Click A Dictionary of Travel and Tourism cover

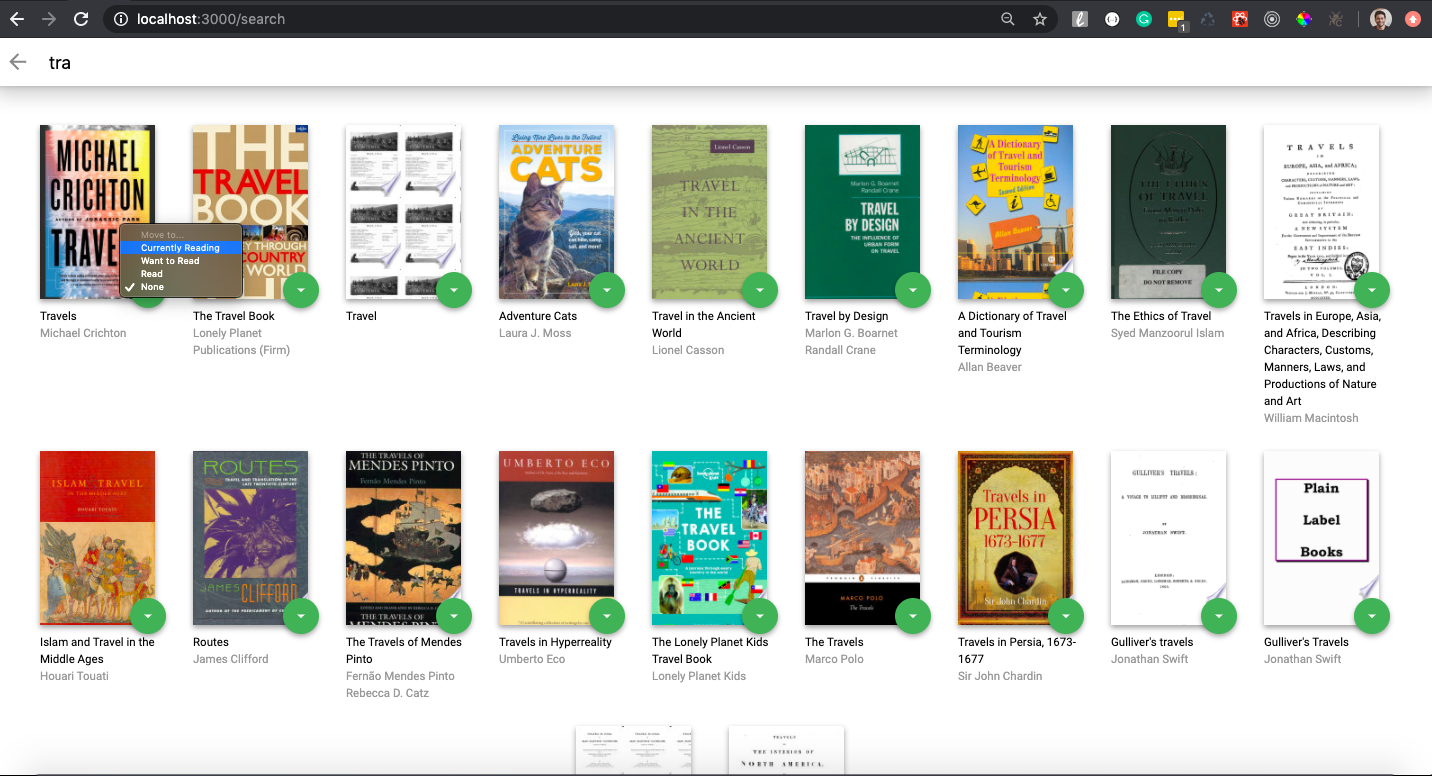[1015, 212]
